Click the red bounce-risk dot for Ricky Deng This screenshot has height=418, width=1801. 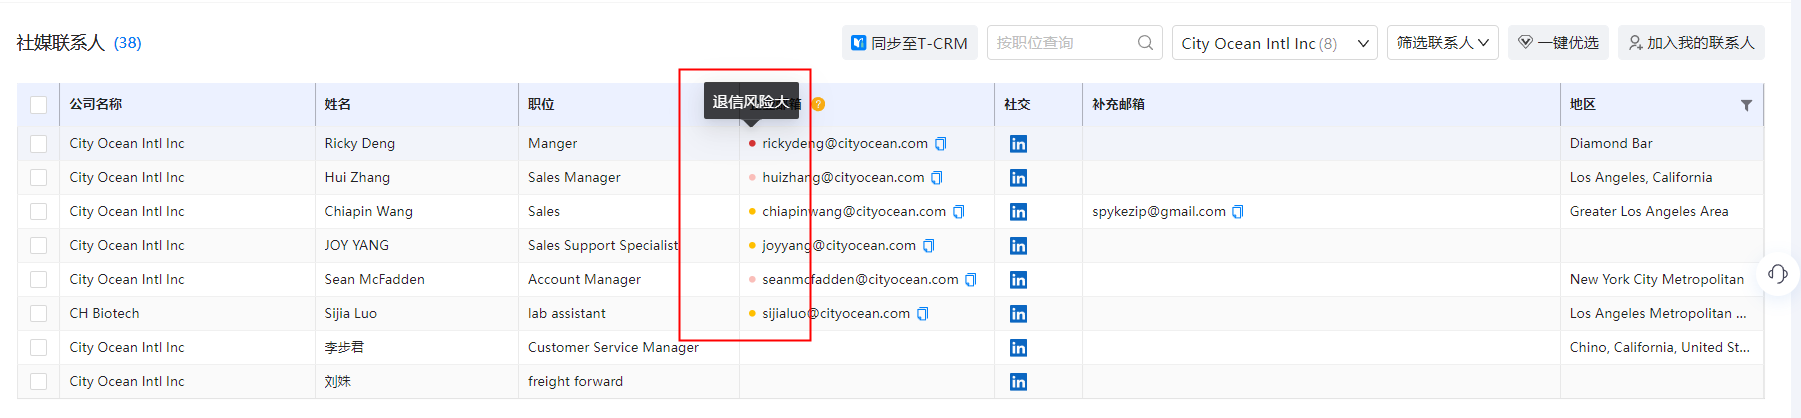tap(752, 144)
